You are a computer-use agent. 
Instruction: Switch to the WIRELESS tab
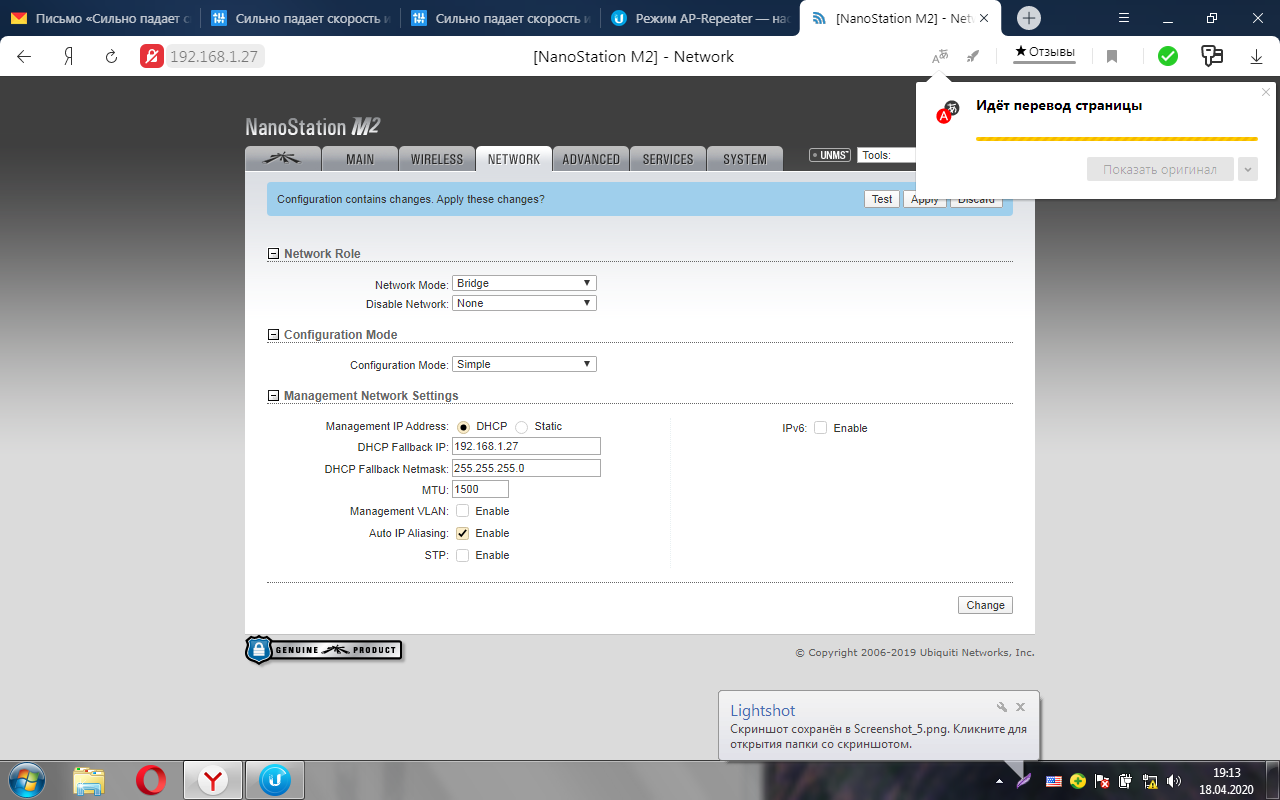click(x=437, y=159)
